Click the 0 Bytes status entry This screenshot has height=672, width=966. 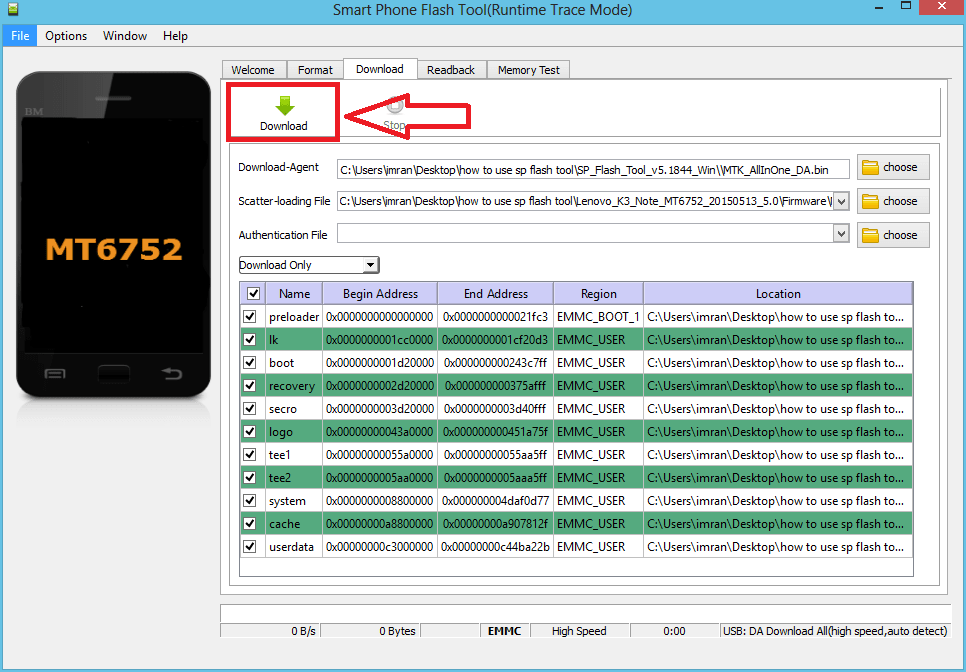[x=370, y=631]
